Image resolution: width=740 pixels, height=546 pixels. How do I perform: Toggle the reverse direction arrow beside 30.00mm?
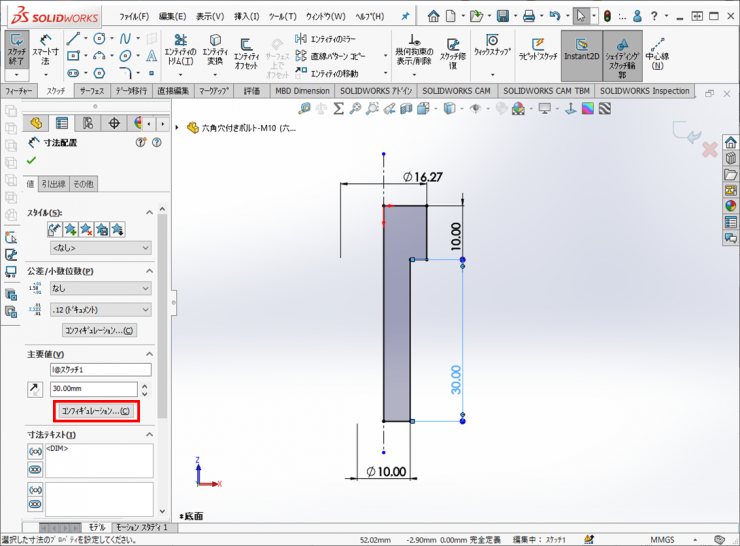coord(36,389)
